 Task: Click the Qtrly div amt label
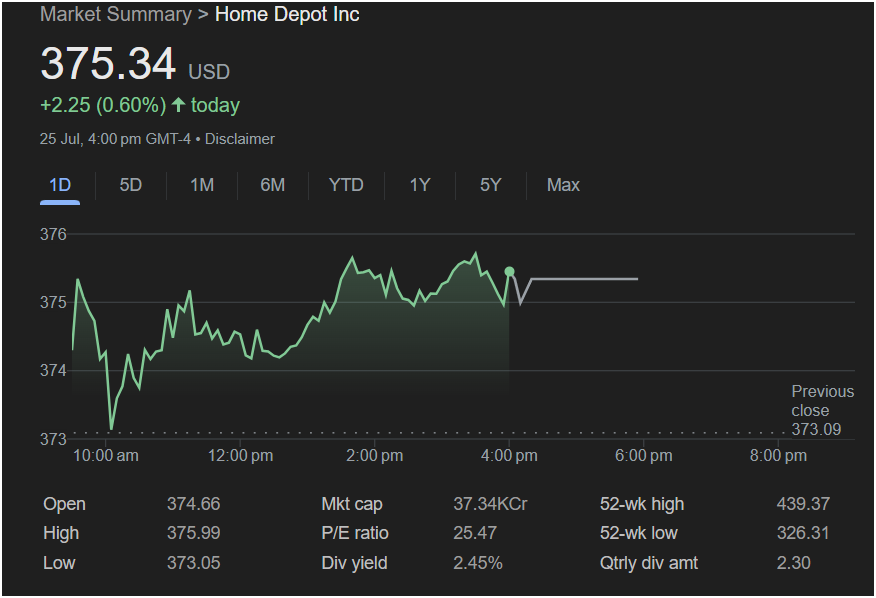[x=649, y=563]
